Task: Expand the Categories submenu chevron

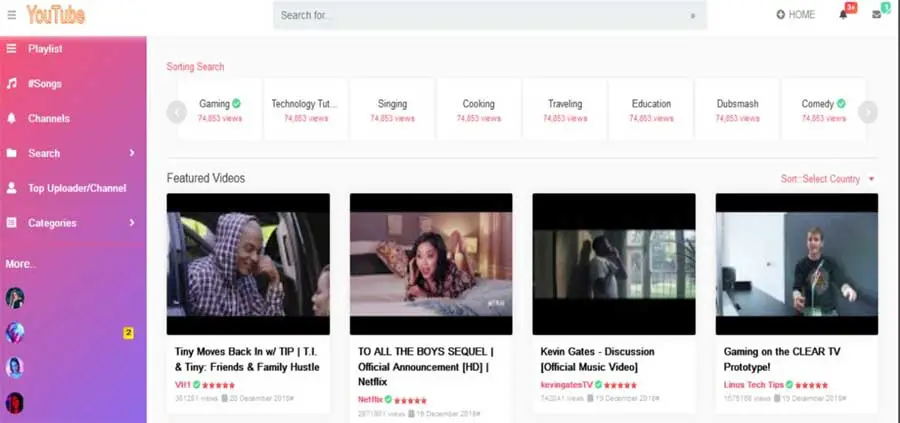Action: click(132, 223)
